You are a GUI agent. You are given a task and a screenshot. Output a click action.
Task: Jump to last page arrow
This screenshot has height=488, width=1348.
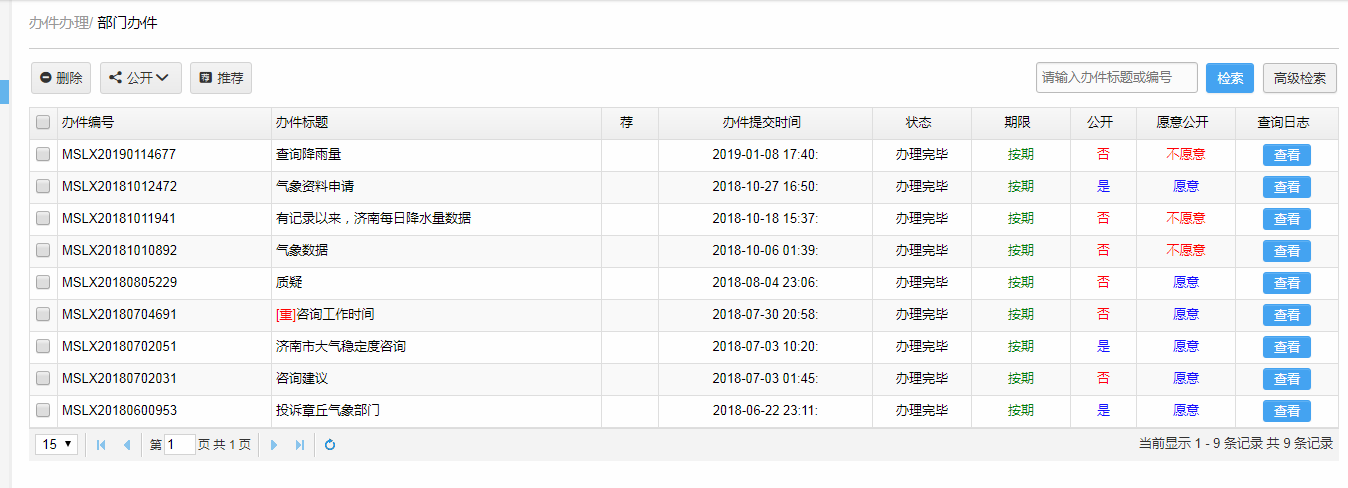(300, 445)
